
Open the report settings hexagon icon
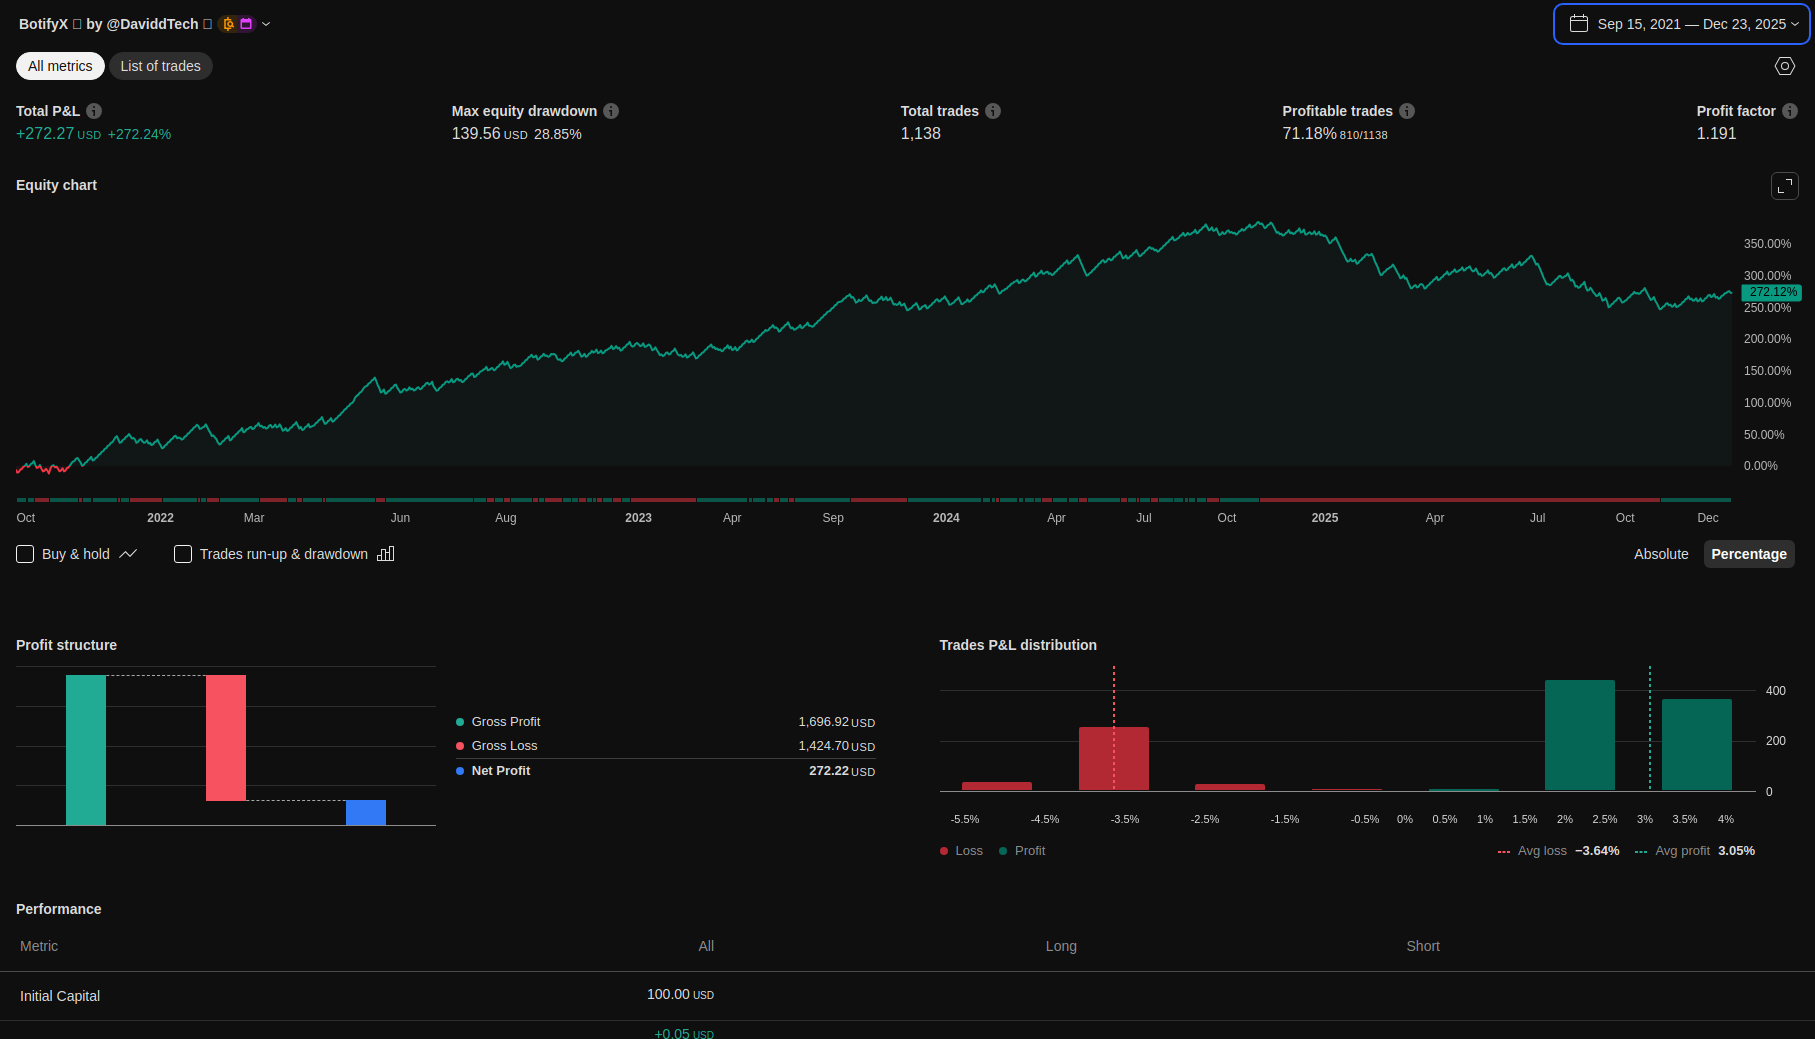tap(1785, 66)
